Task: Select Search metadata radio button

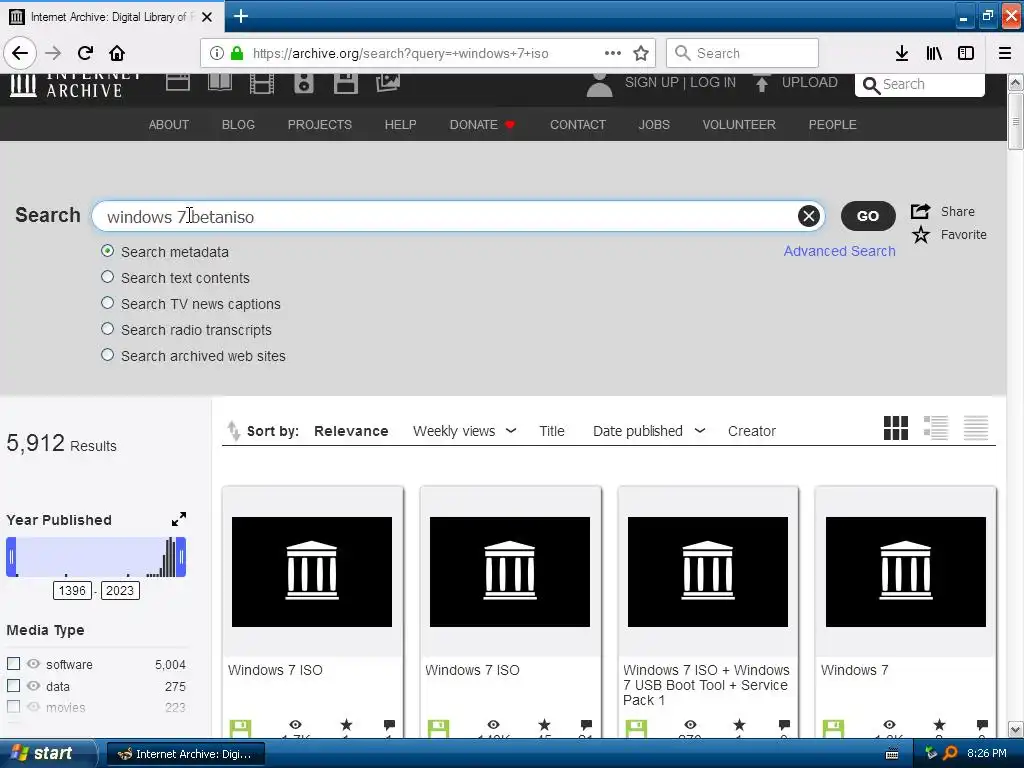Action: point(108,251)
